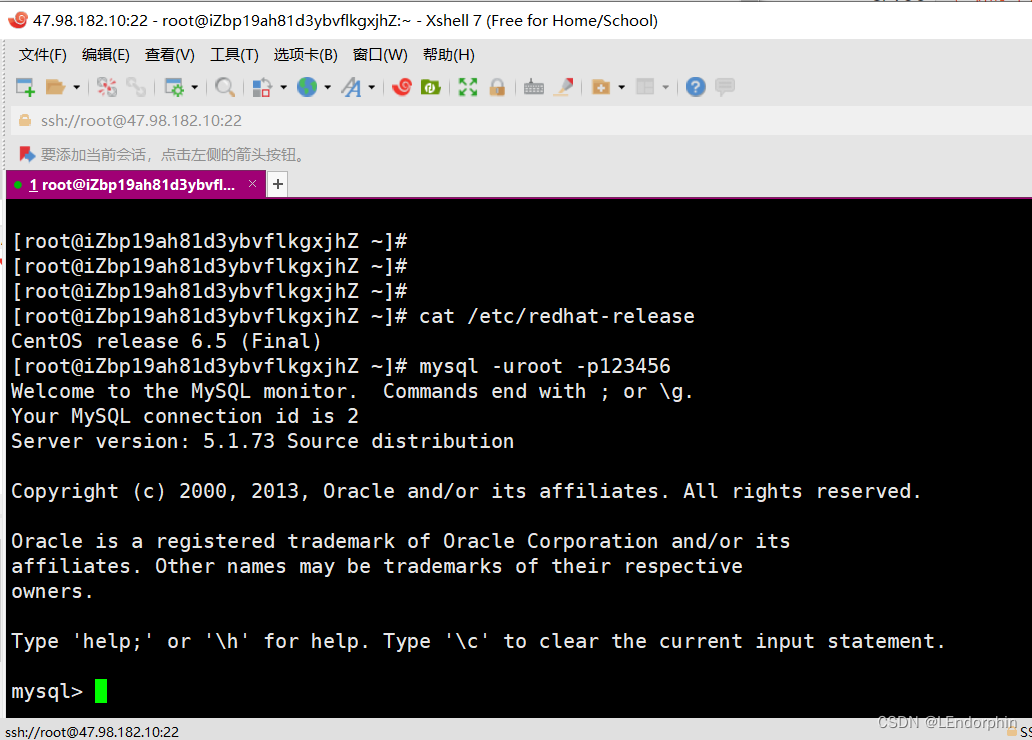Expand the color scheme dropdown arrow
Viewport: 1032px width, 740px height.
[x=284, y=87]
